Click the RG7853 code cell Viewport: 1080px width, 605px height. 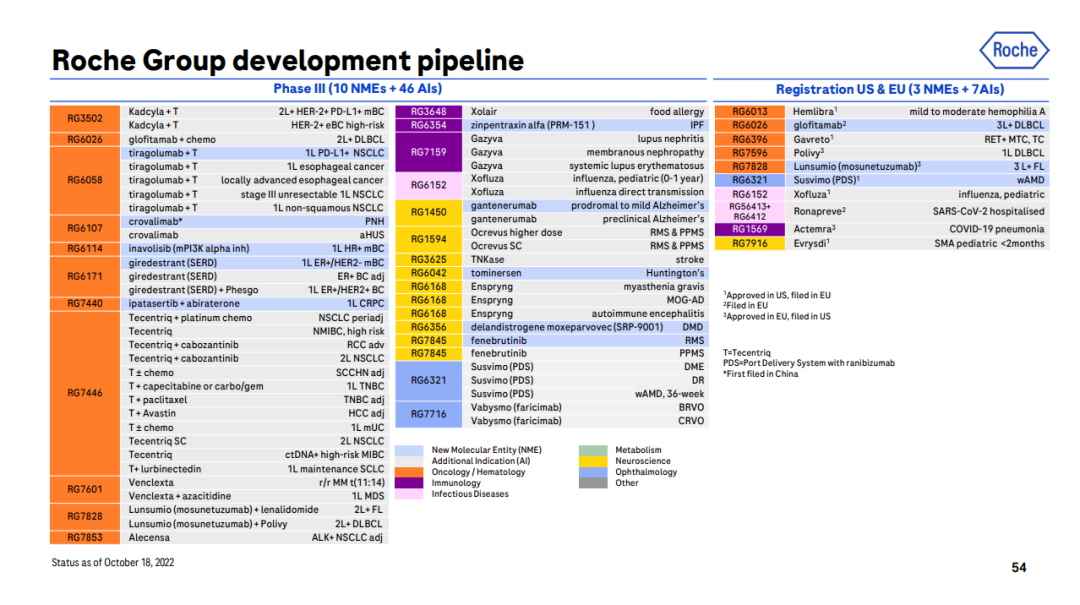click(x=85, y=537)
